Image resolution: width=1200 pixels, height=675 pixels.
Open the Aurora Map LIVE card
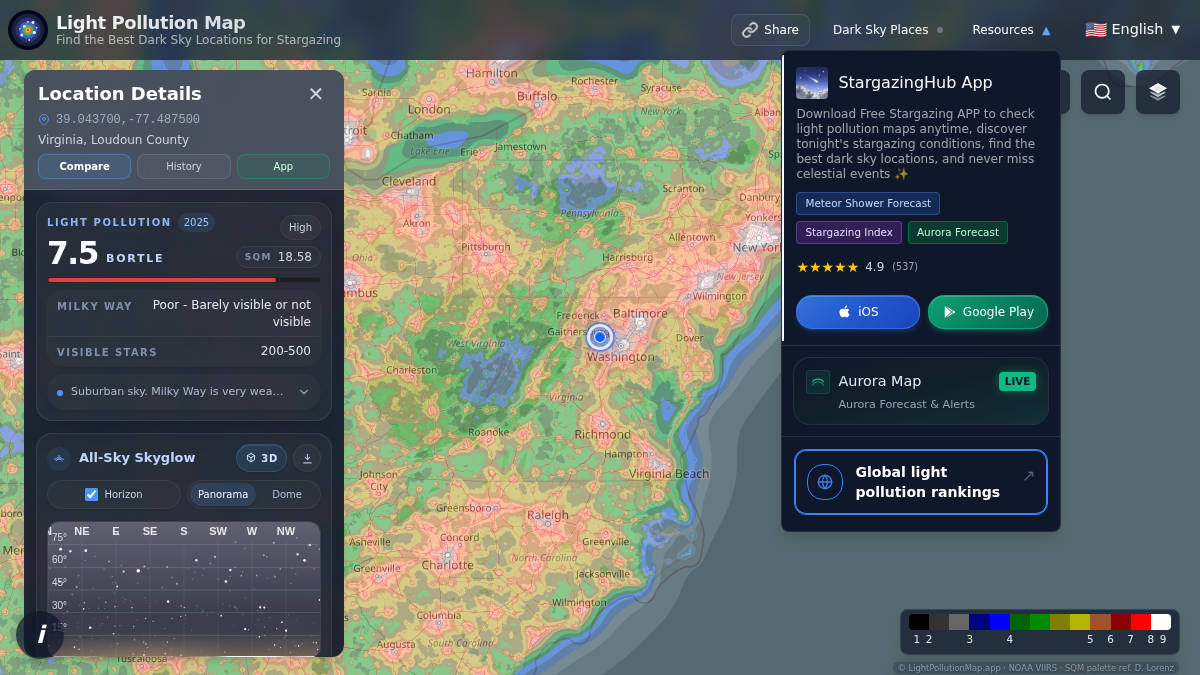[x=921, y=391]
